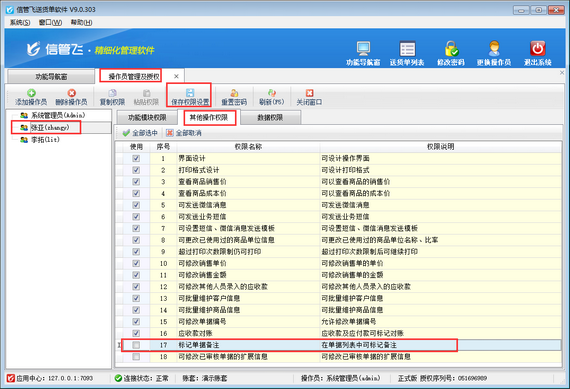
Task: Click the 重置密码 reset password icon
Action: pyautogui.click(x=234, y=93)
